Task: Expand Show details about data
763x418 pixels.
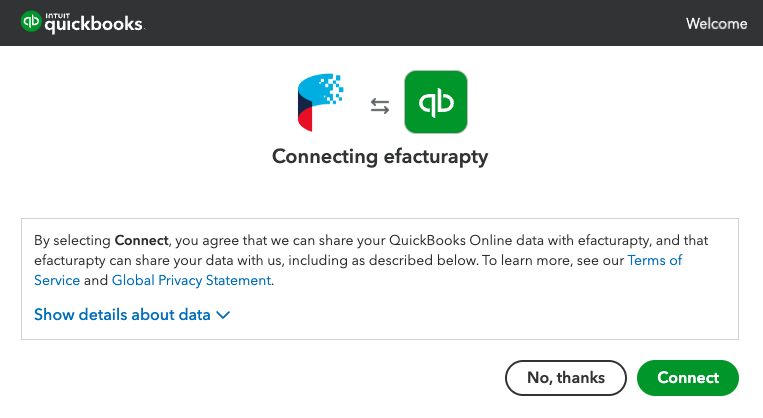Action: 122,315
